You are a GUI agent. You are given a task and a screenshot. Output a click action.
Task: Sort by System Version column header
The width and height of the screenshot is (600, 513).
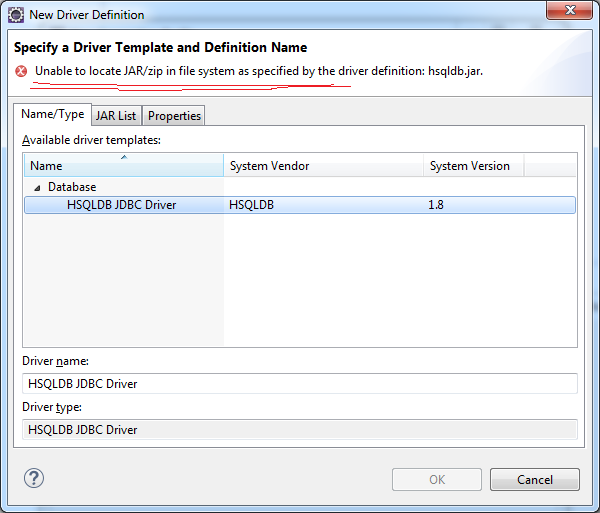[x=474, y=165]
